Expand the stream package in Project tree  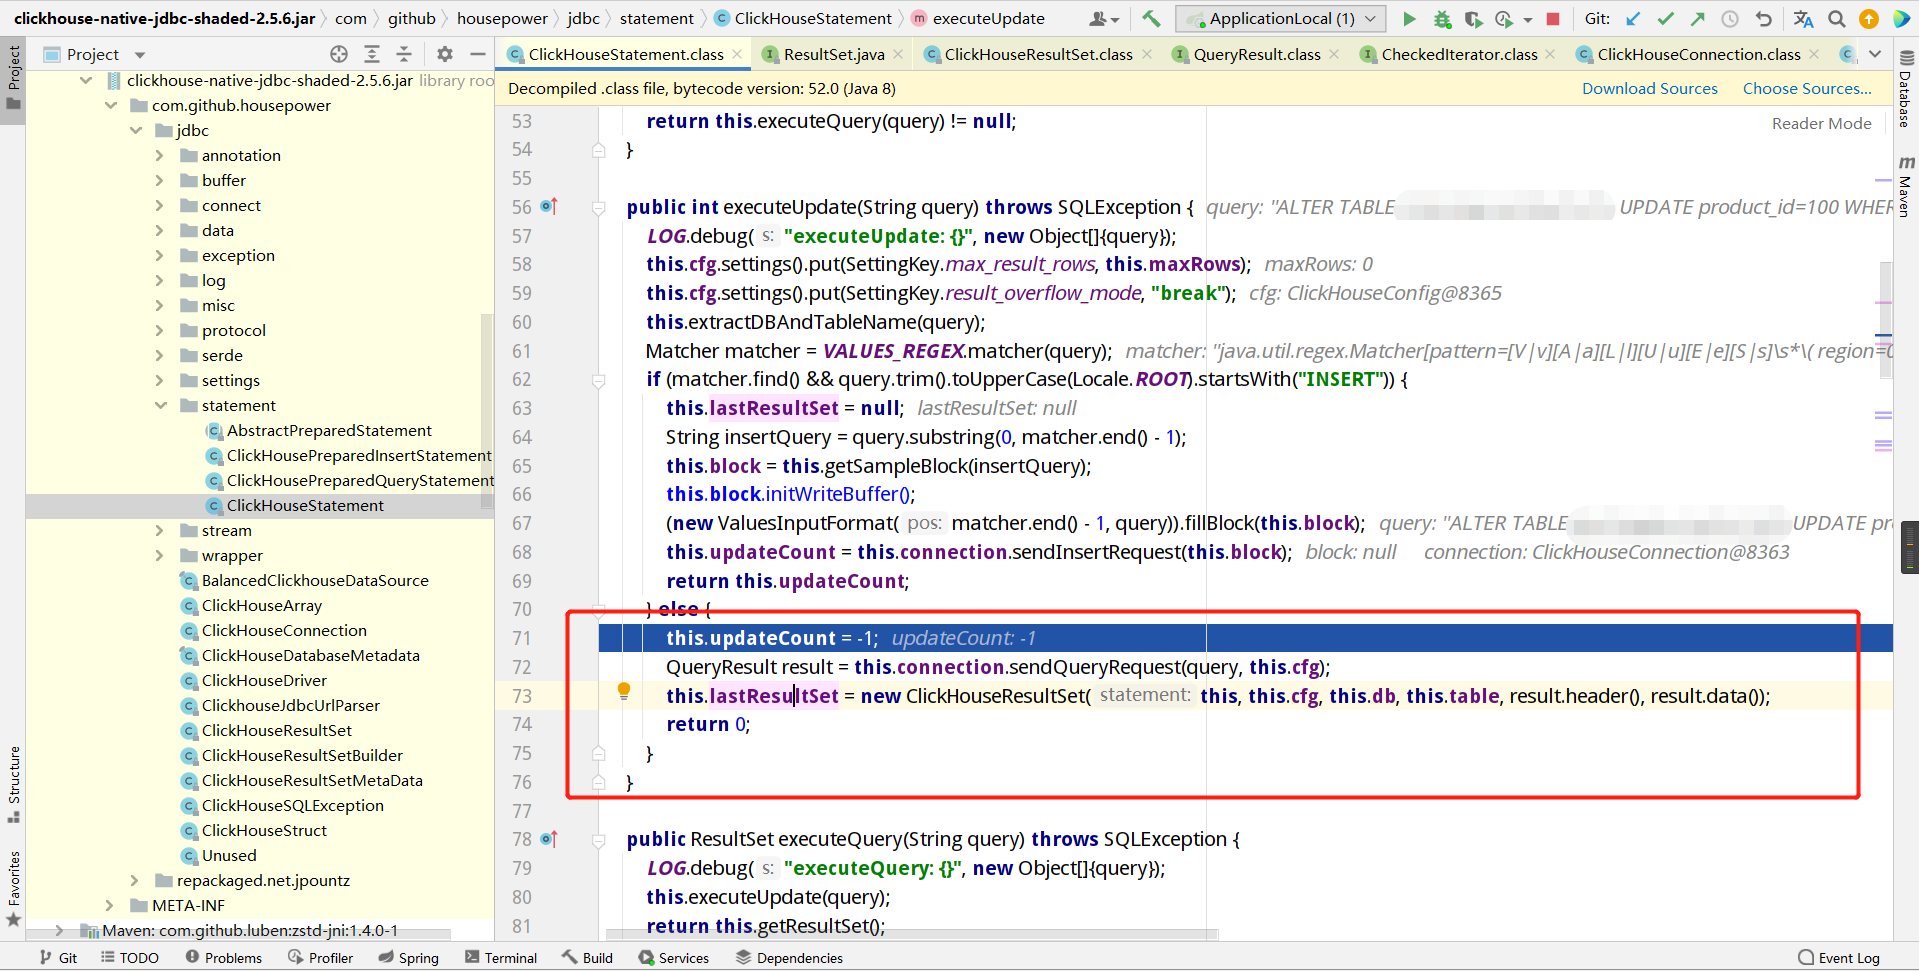click(160, 530)
